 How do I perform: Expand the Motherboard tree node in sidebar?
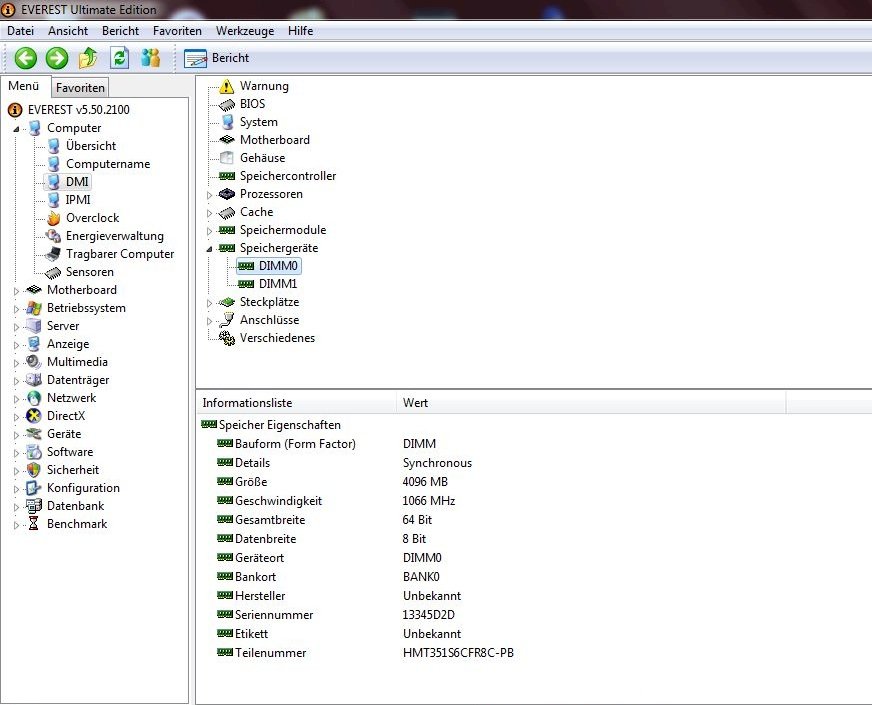16,291
